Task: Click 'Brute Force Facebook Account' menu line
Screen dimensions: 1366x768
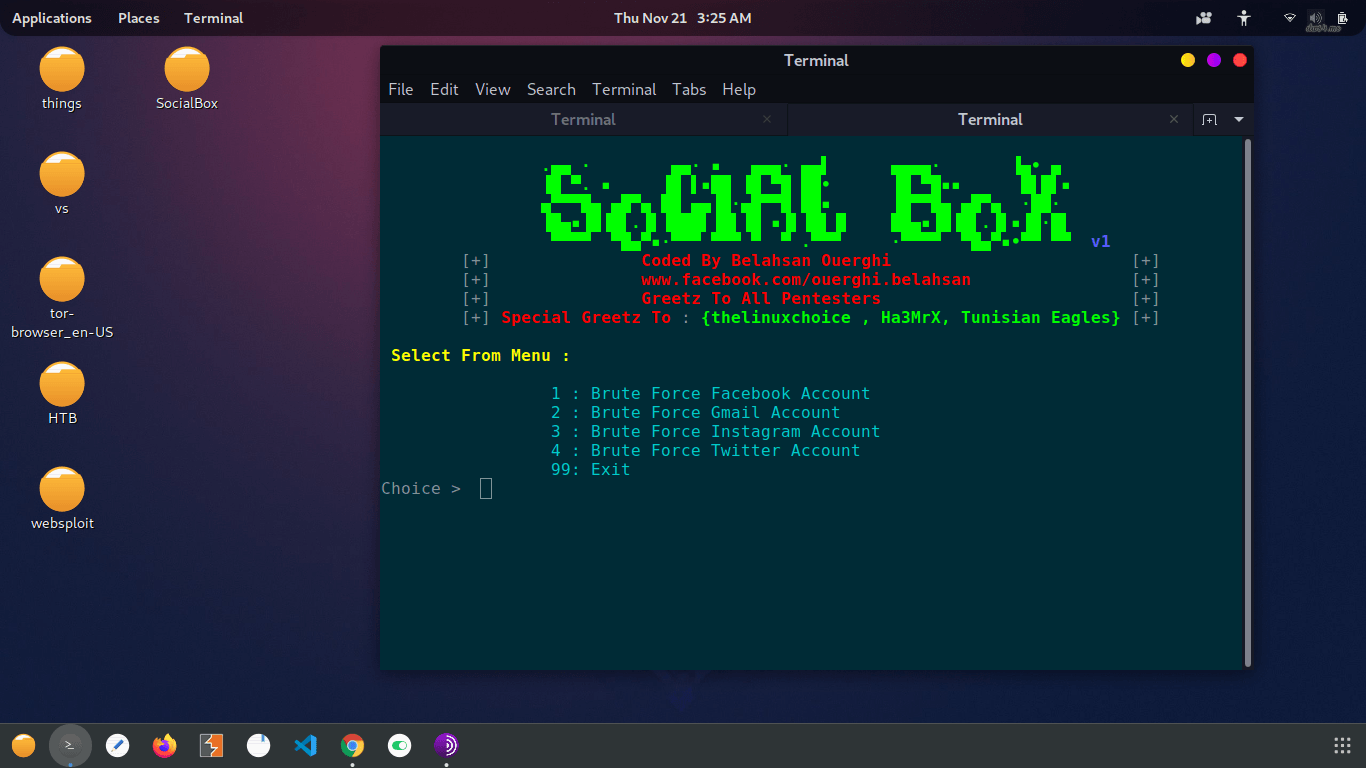Action: (711, 393)
